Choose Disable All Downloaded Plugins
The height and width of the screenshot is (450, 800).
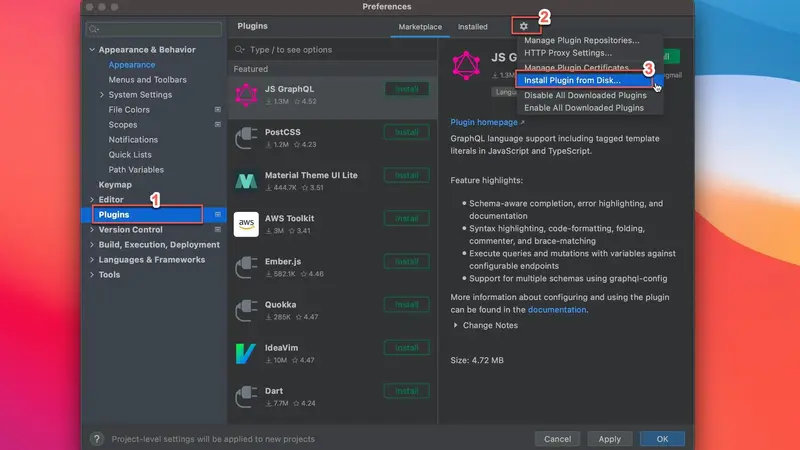[585, 95]
